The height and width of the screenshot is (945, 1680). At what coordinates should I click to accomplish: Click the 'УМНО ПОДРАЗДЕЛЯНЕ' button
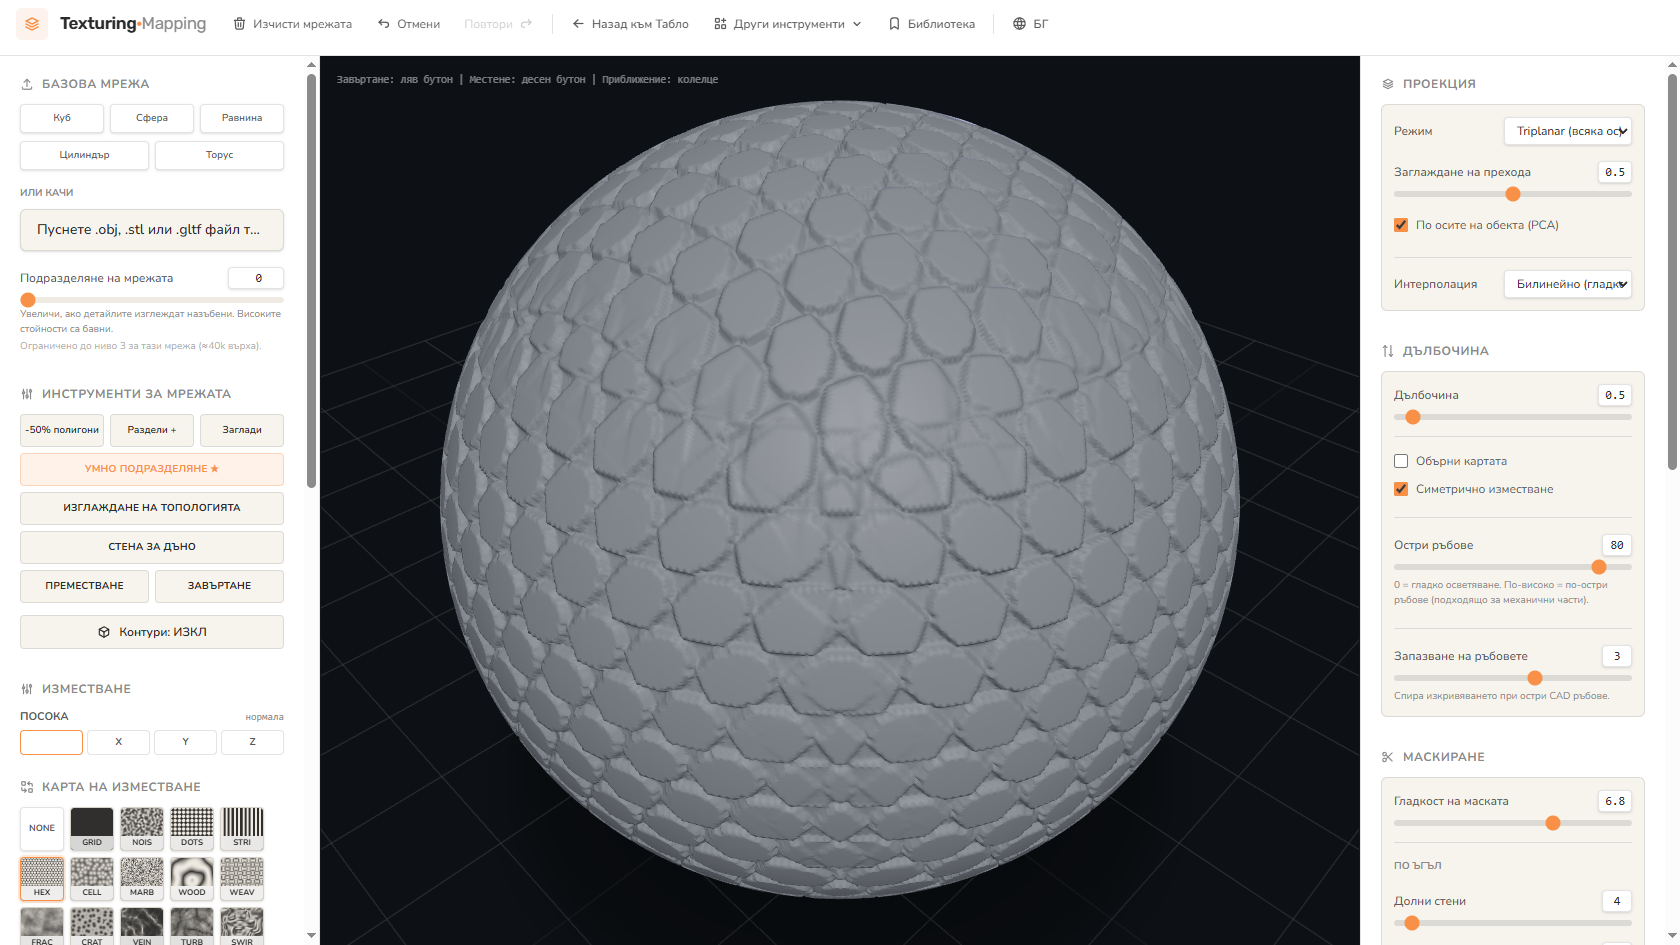[x=152, y=469]
